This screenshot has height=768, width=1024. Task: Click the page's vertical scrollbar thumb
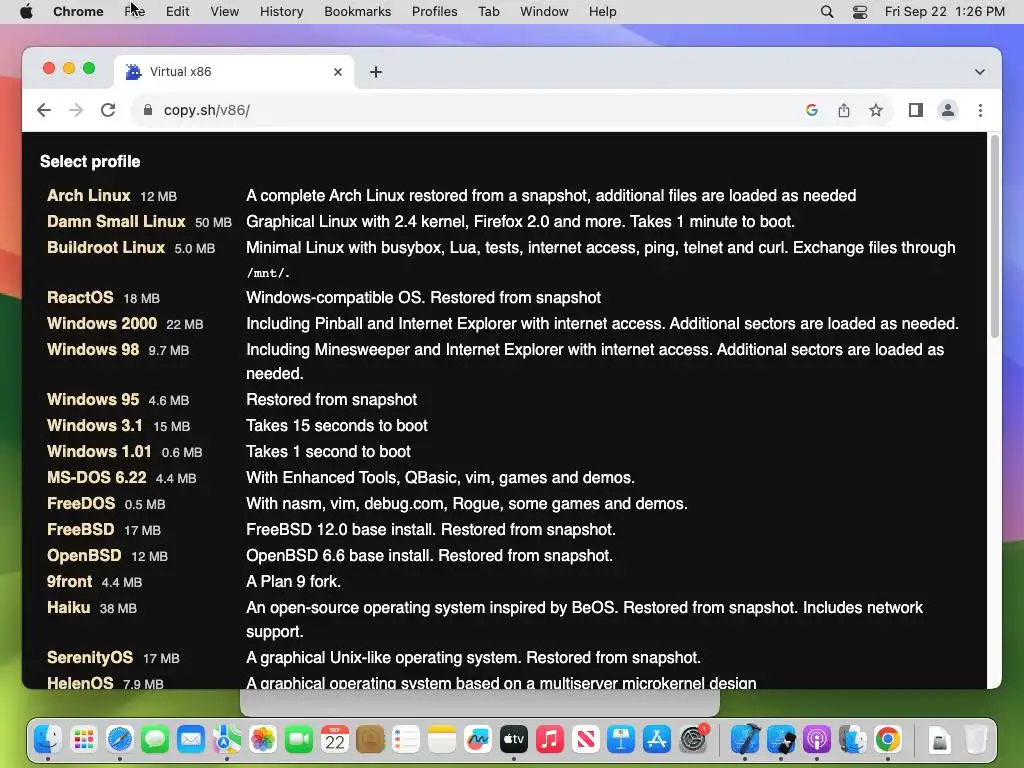click(x=995, y=236)
